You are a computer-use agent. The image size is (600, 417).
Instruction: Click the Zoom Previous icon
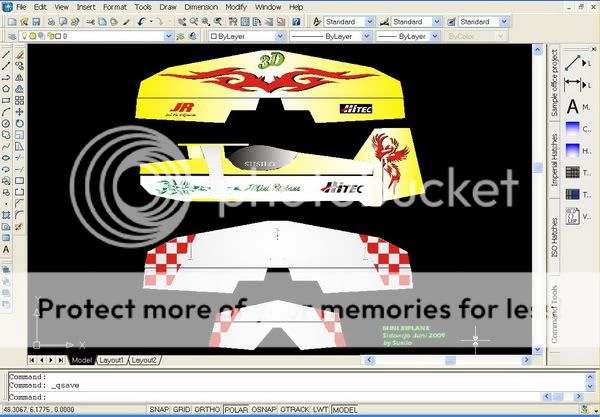218,22
